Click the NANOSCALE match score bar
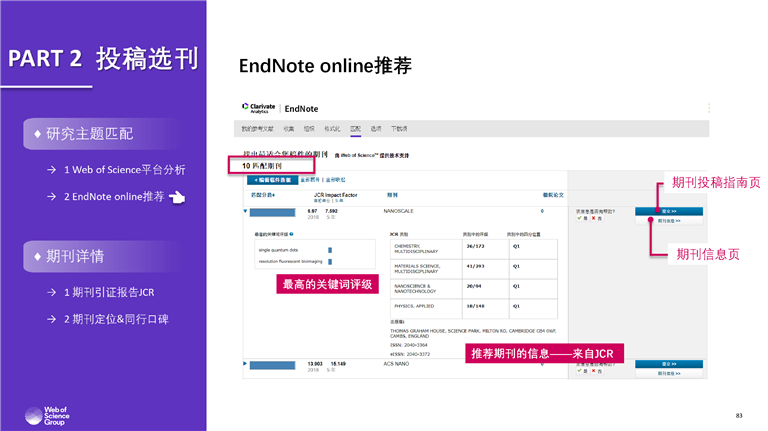This screenshot has height=431, width=768. [x=272, y=213]
